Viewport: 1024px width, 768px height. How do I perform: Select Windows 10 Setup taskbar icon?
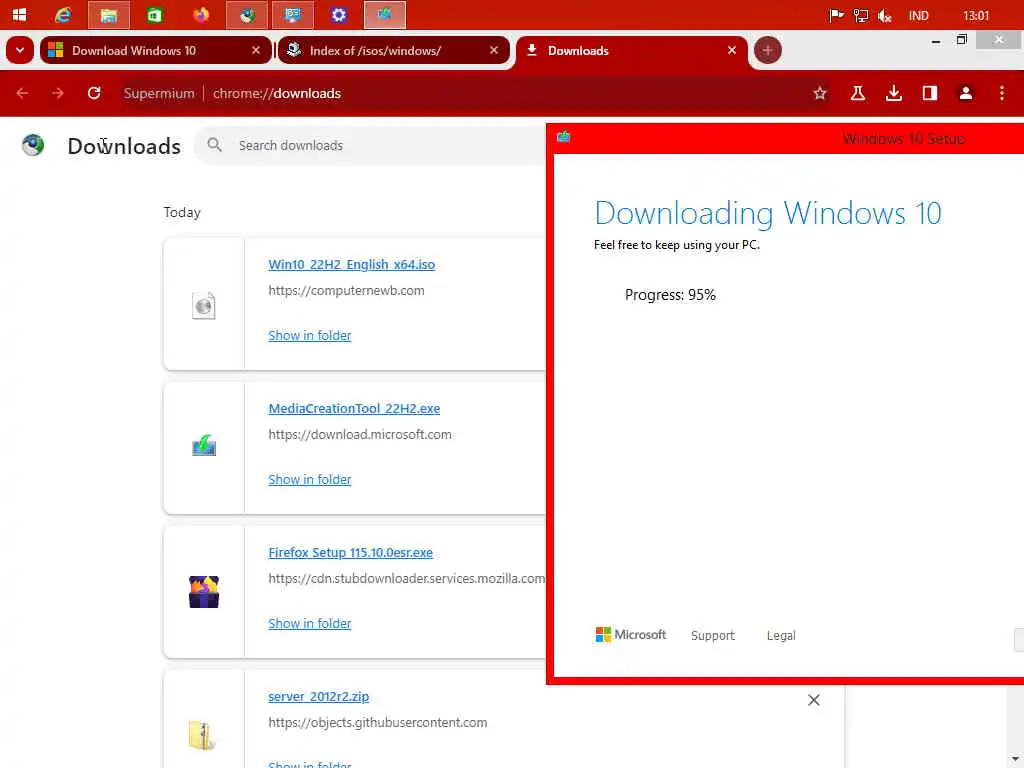coord(385,15)
